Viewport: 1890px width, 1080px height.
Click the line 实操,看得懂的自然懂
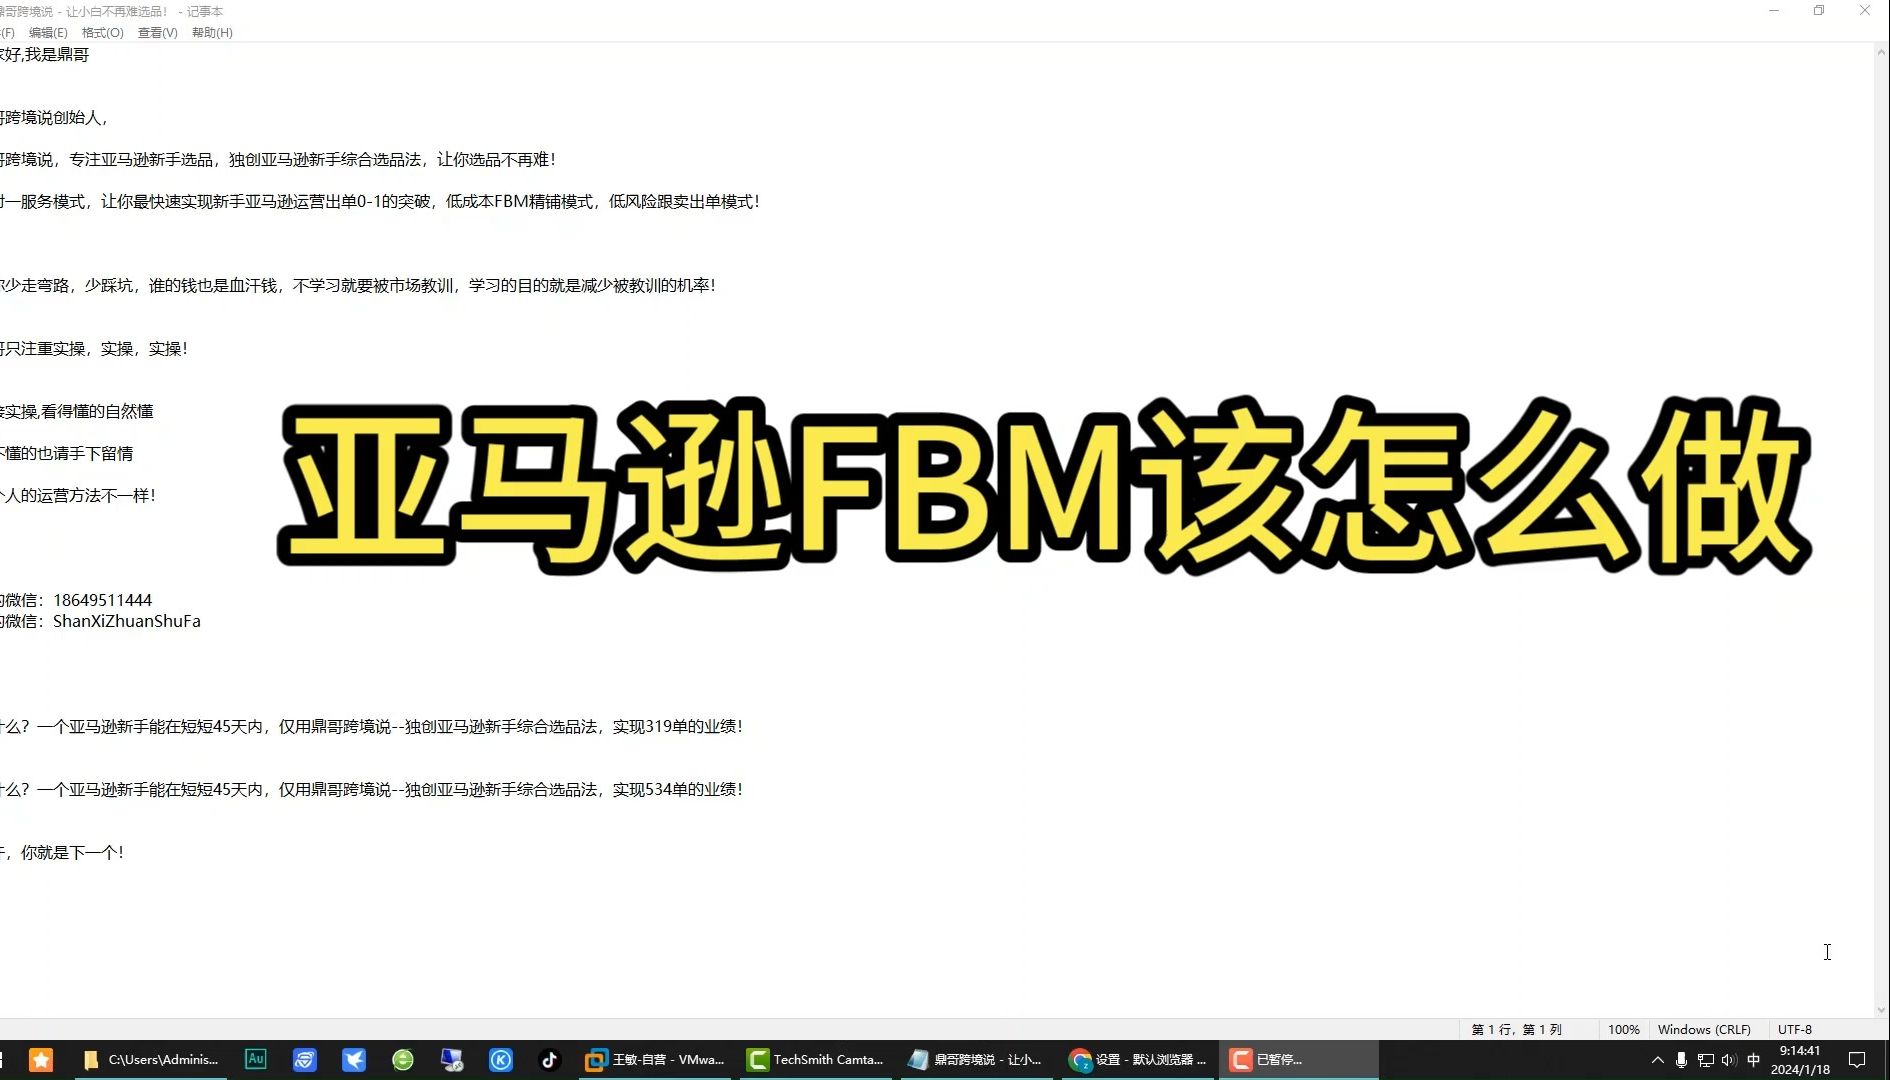point(77,411)
